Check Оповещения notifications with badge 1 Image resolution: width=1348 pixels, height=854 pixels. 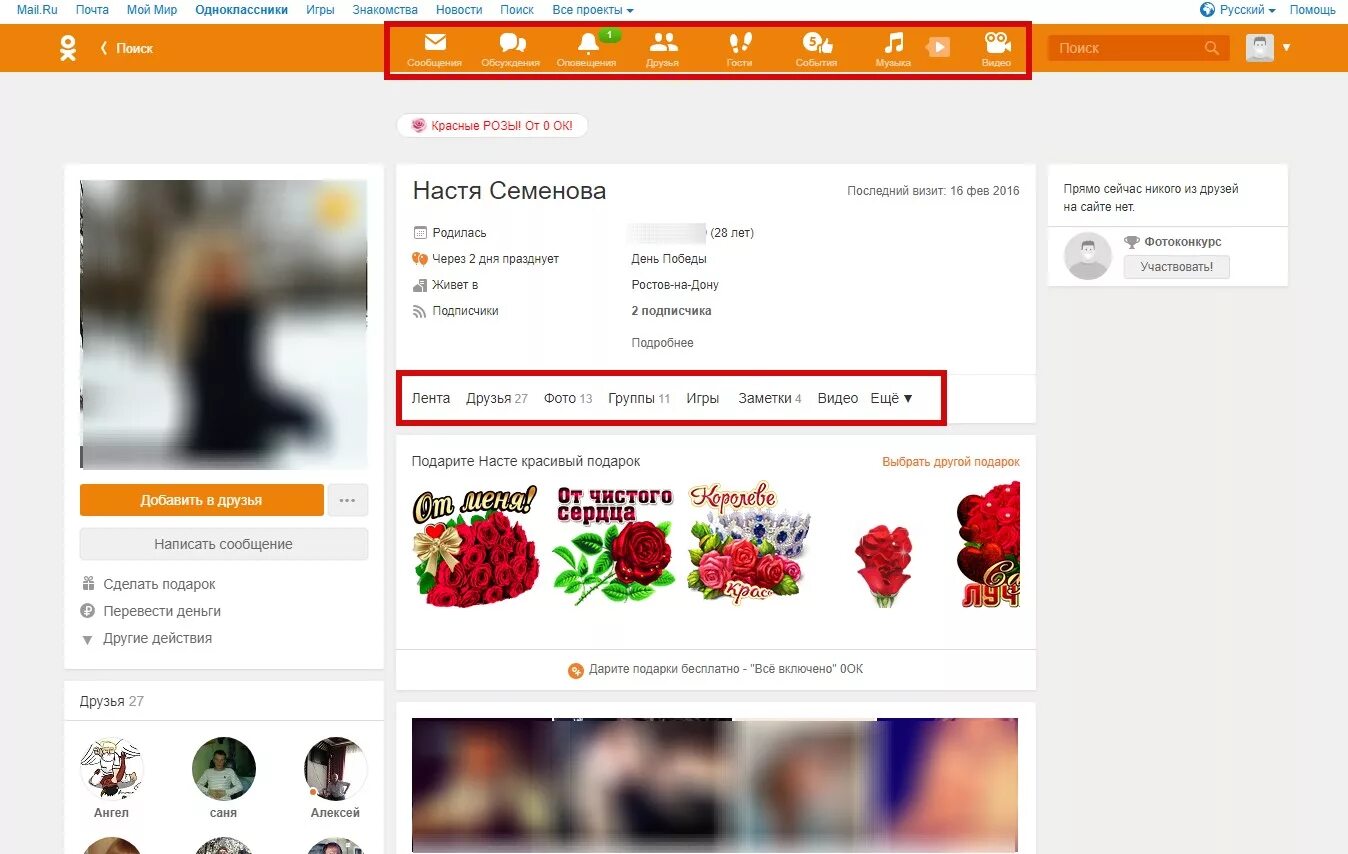coord(588,47)
